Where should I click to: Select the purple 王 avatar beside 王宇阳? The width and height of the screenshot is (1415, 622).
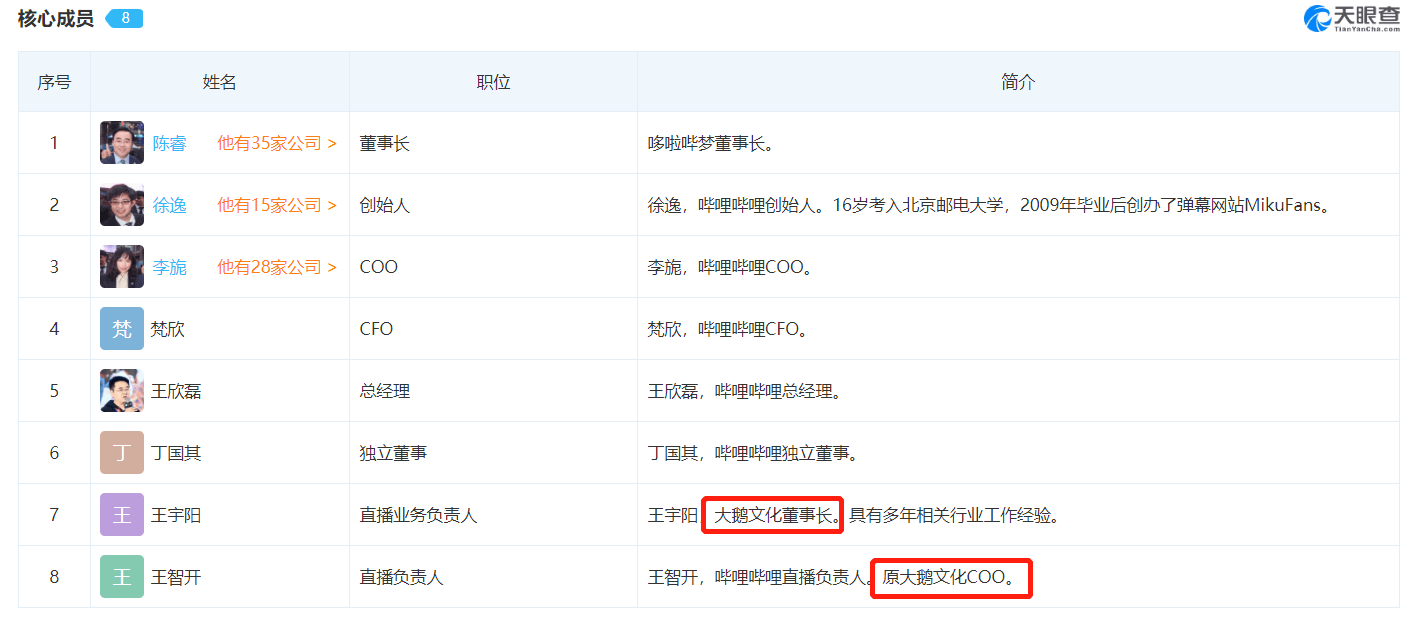[122, 515]
